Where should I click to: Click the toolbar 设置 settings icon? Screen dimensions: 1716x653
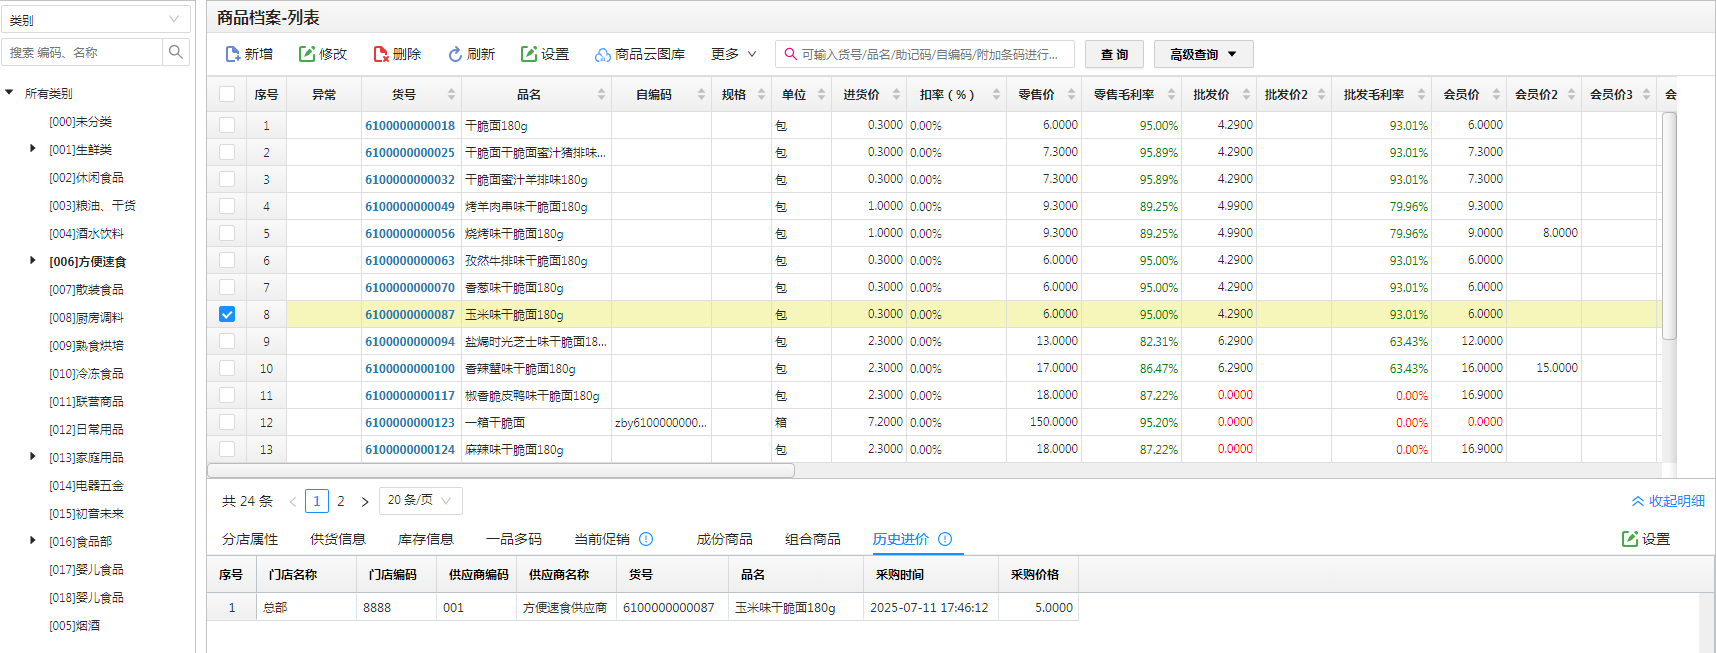(x=529, y=54)
